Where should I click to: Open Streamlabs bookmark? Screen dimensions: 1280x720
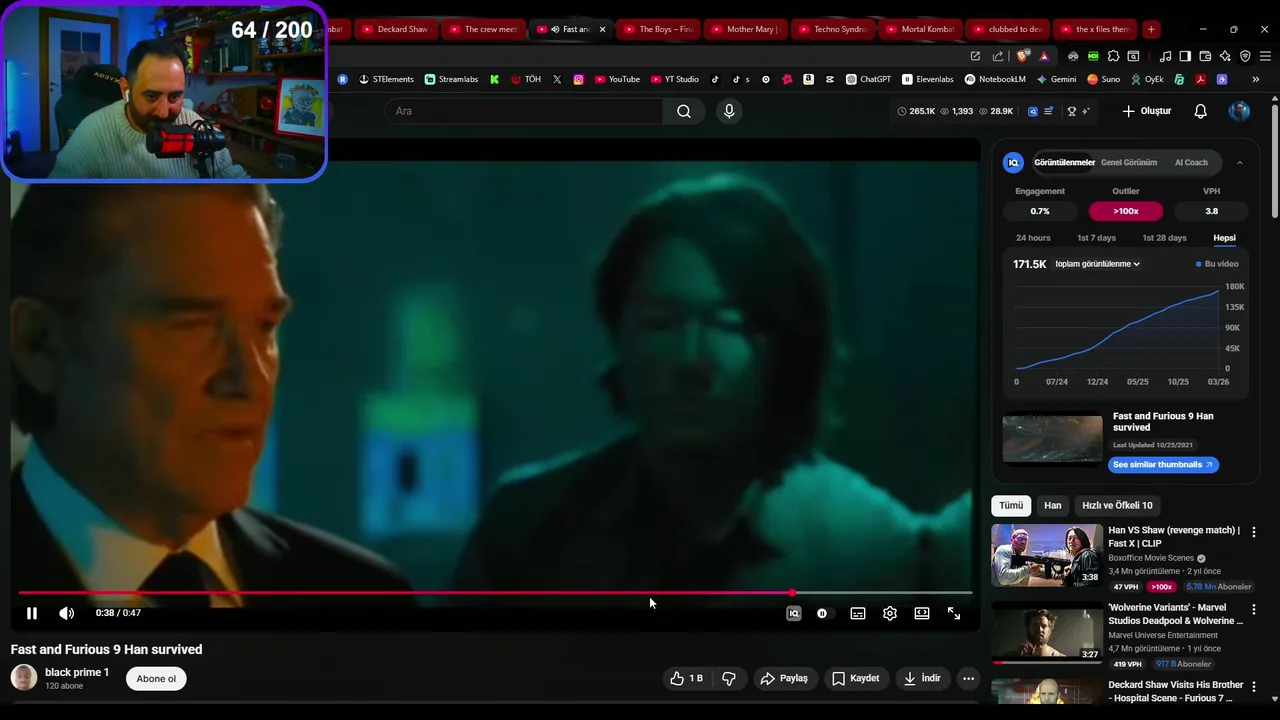[x=451, y=79]
